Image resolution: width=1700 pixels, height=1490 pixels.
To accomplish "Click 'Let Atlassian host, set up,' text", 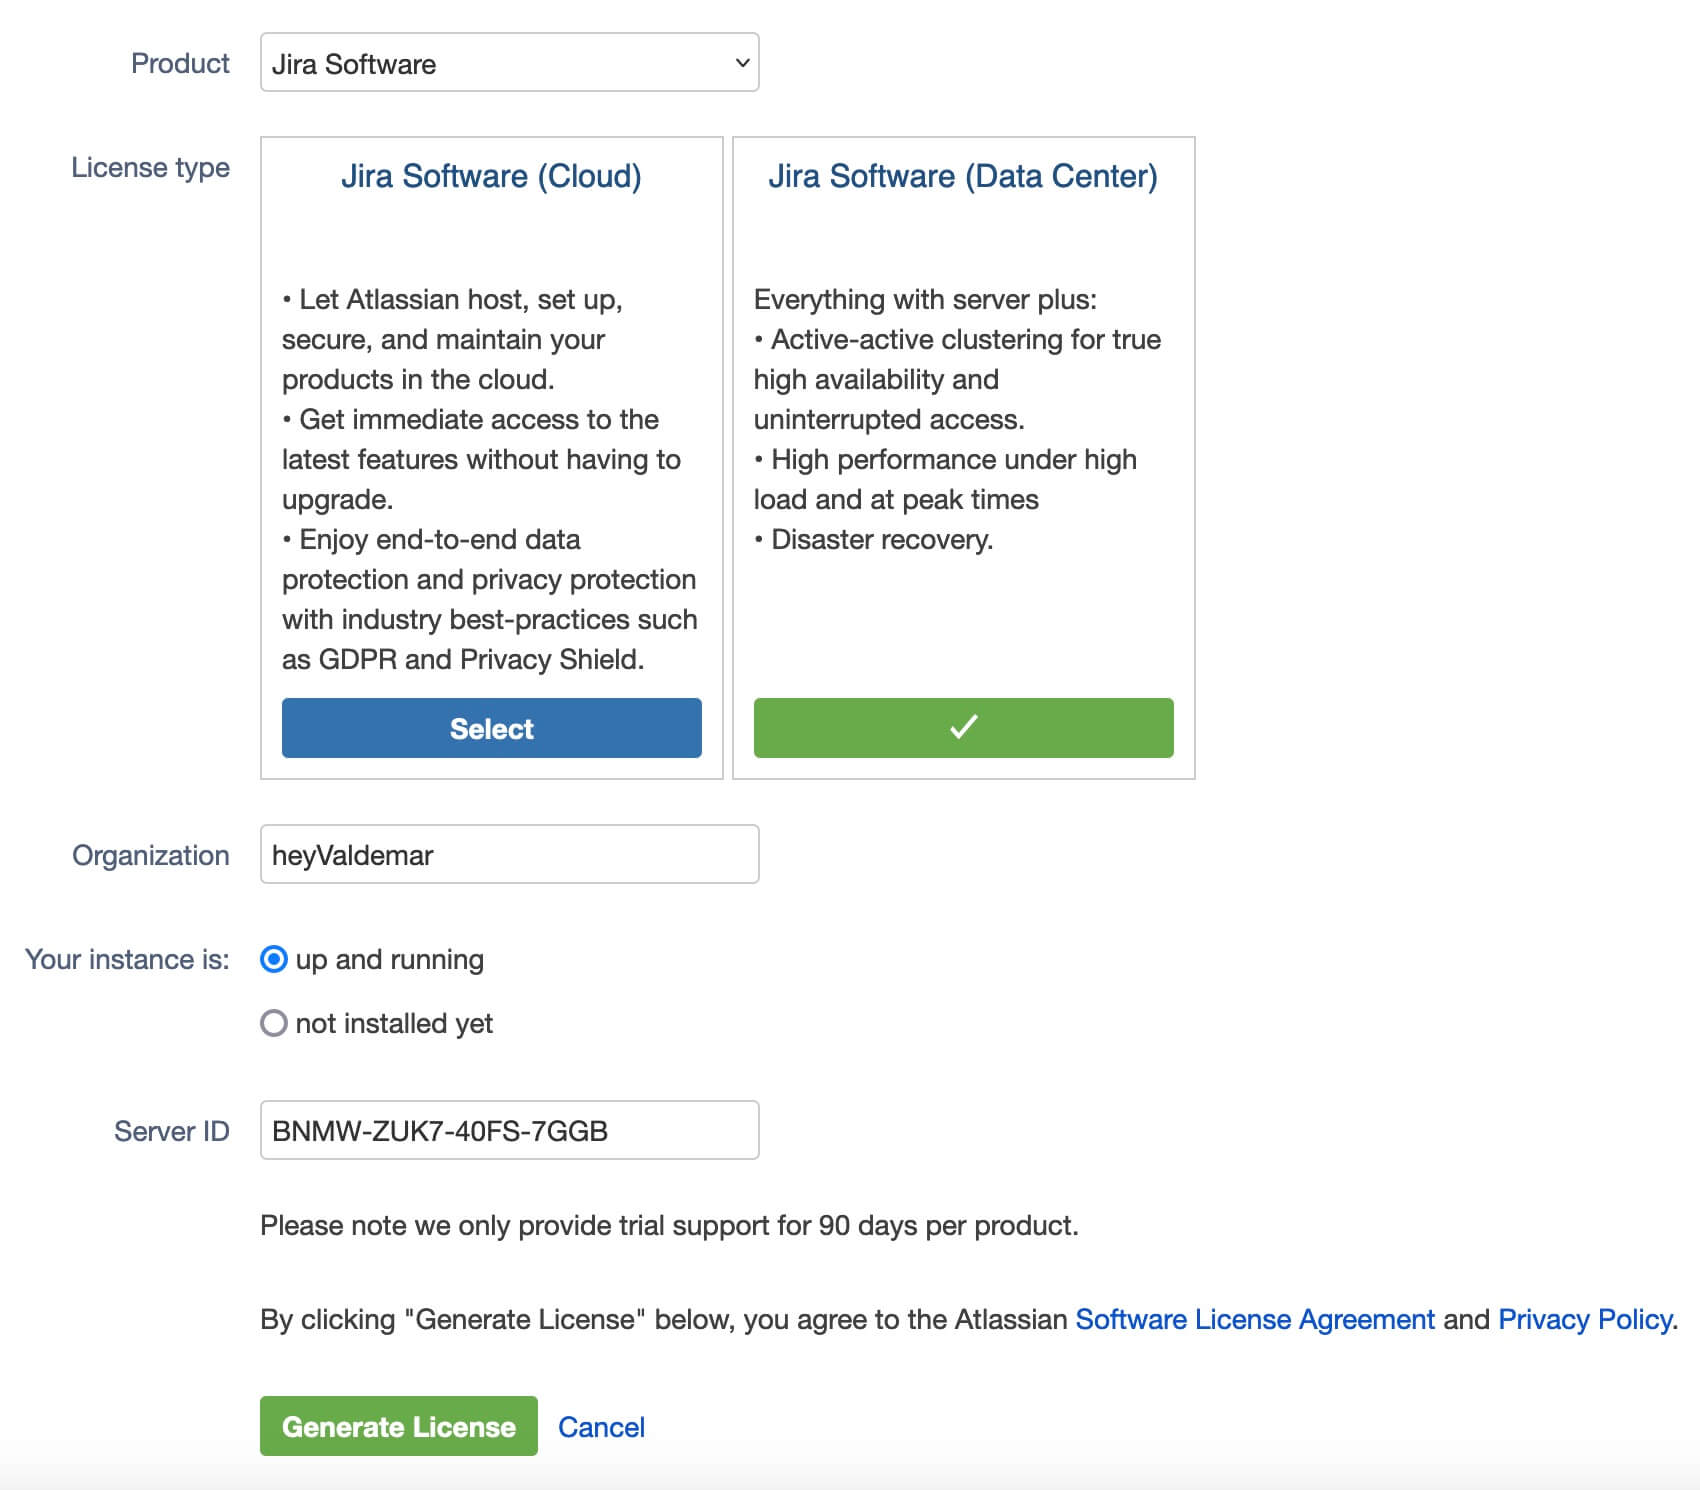I will (x=460, y=300).
